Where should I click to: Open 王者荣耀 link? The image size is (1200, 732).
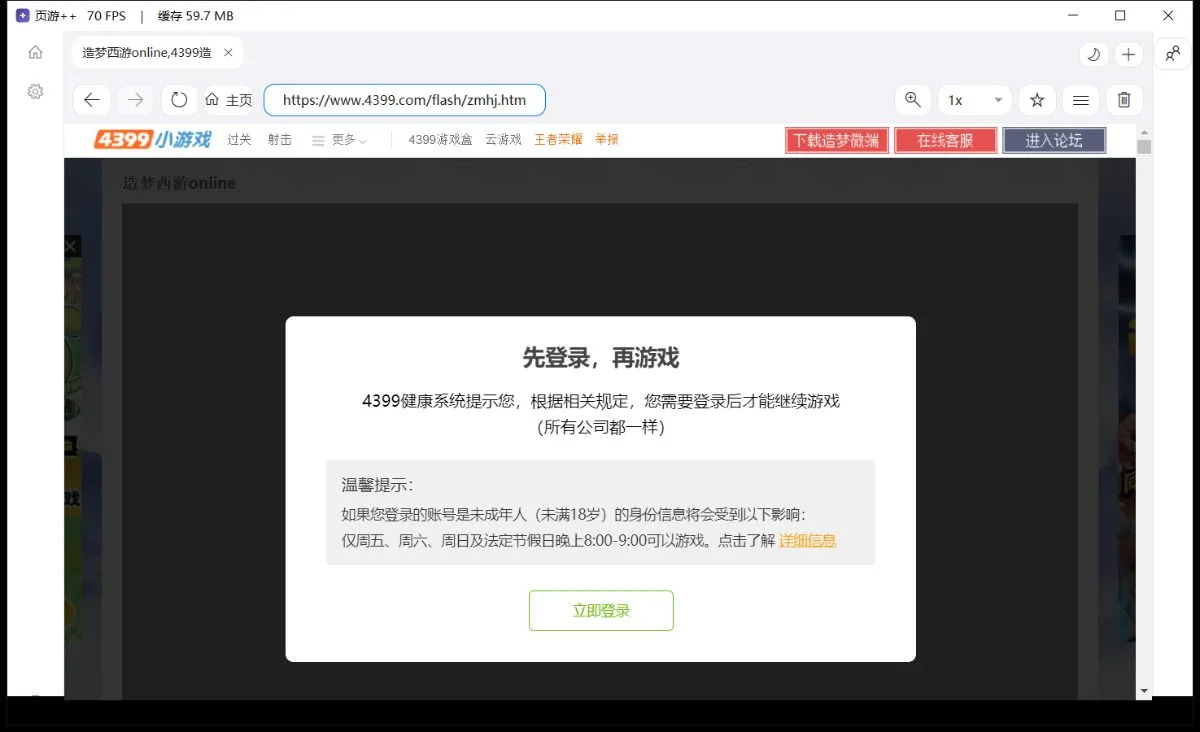(558, 140)
